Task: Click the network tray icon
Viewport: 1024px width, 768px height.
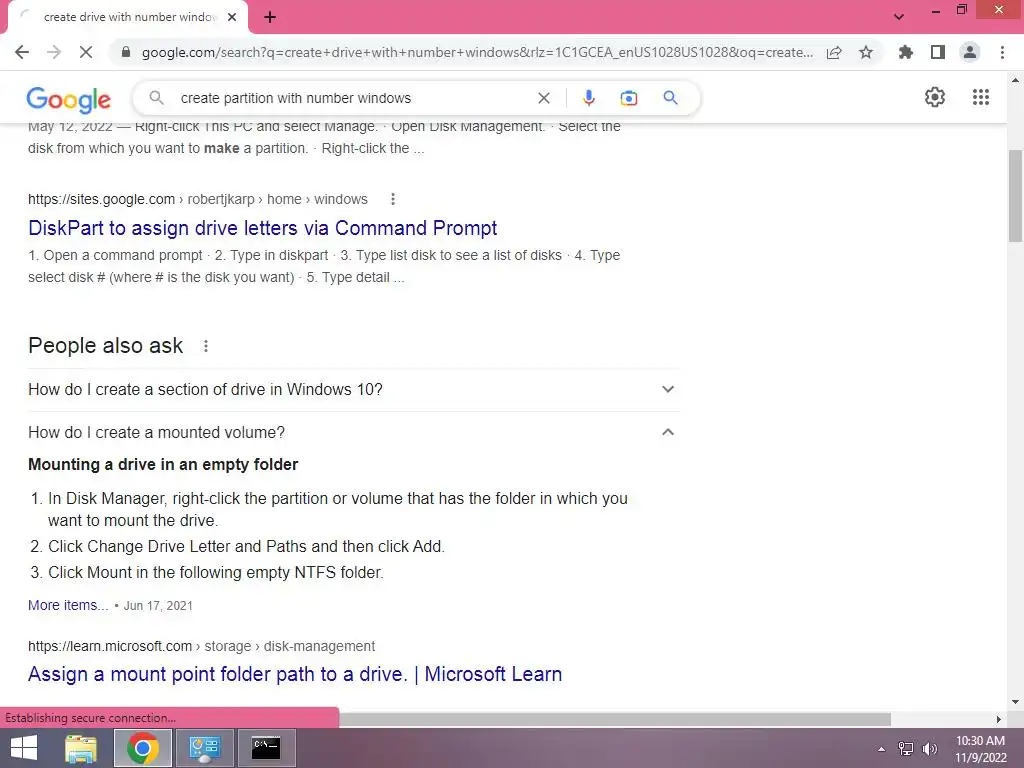Action: pos(906,749)
